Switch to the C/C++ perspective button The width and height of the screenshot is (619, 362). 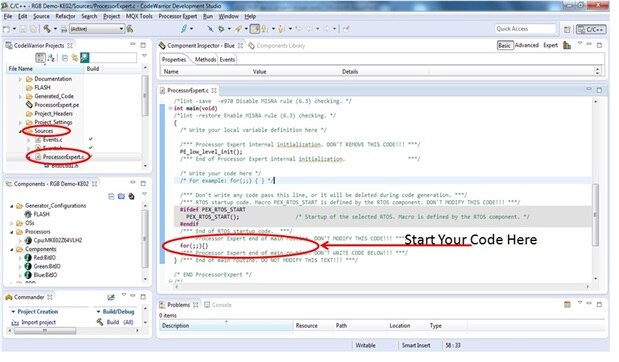(x=591, y=29)
